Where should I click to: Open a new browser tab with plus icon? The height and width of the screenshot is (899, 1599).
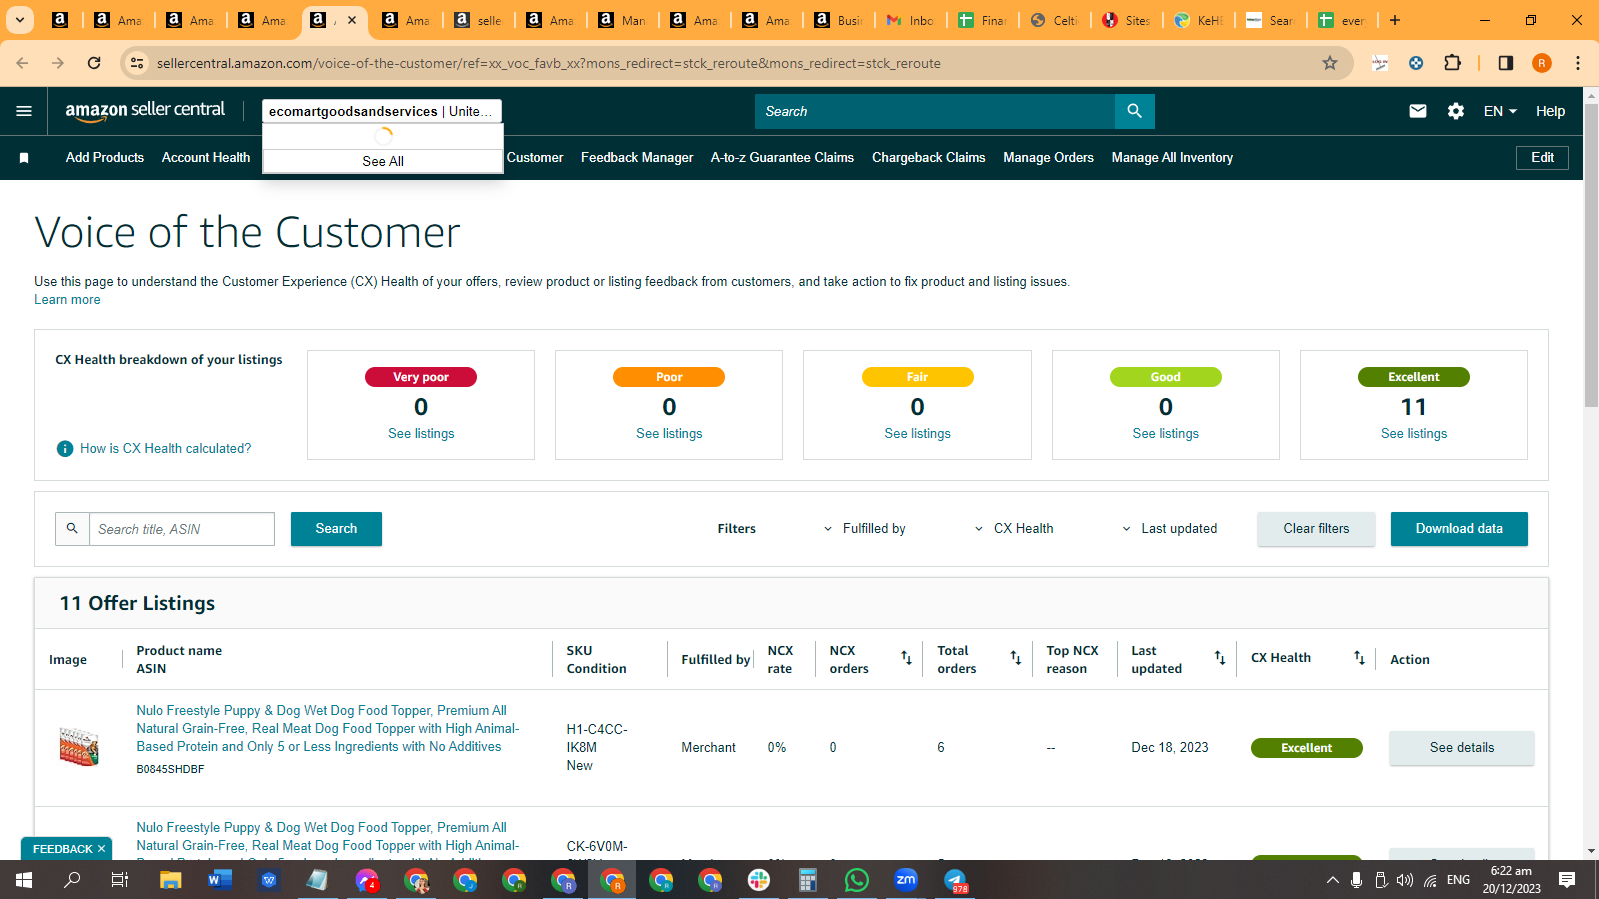tap(1395, 20)
